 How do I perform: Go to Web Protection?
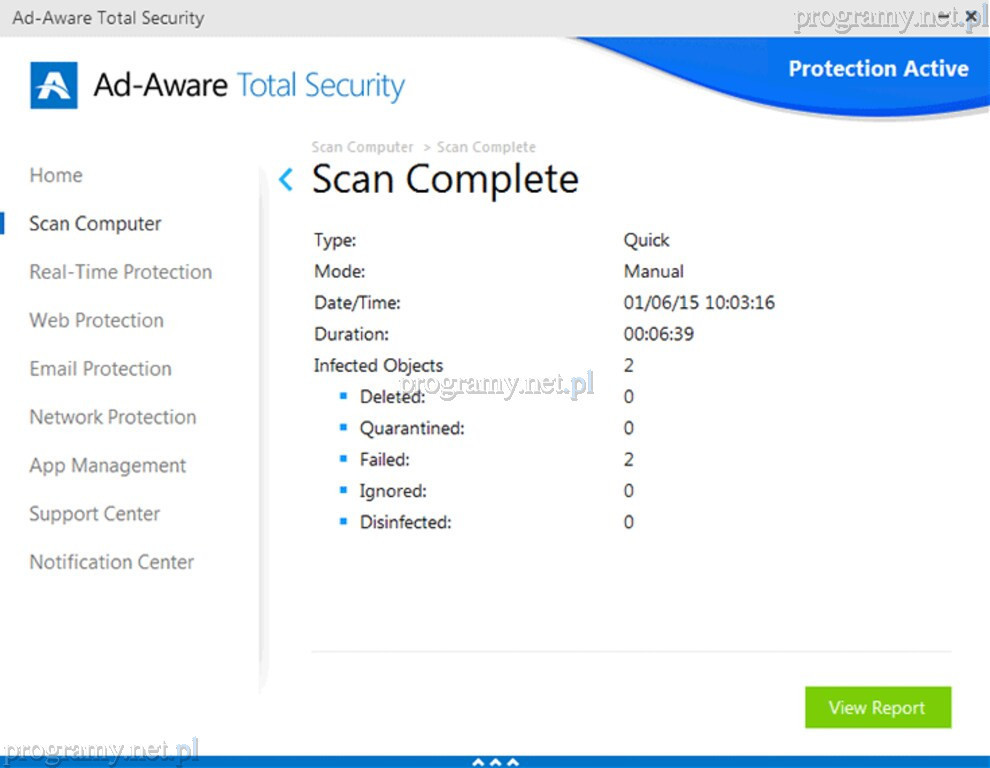click(96, 320)
